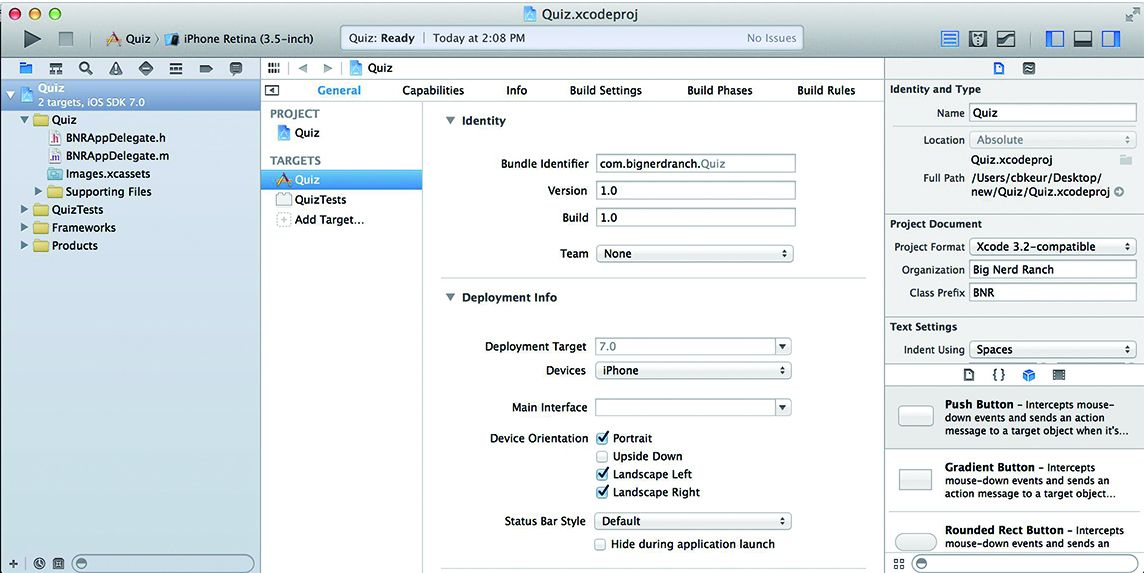Open Deployment Target version list
This screenshot has width=1145, height=573.
[783, 347]
